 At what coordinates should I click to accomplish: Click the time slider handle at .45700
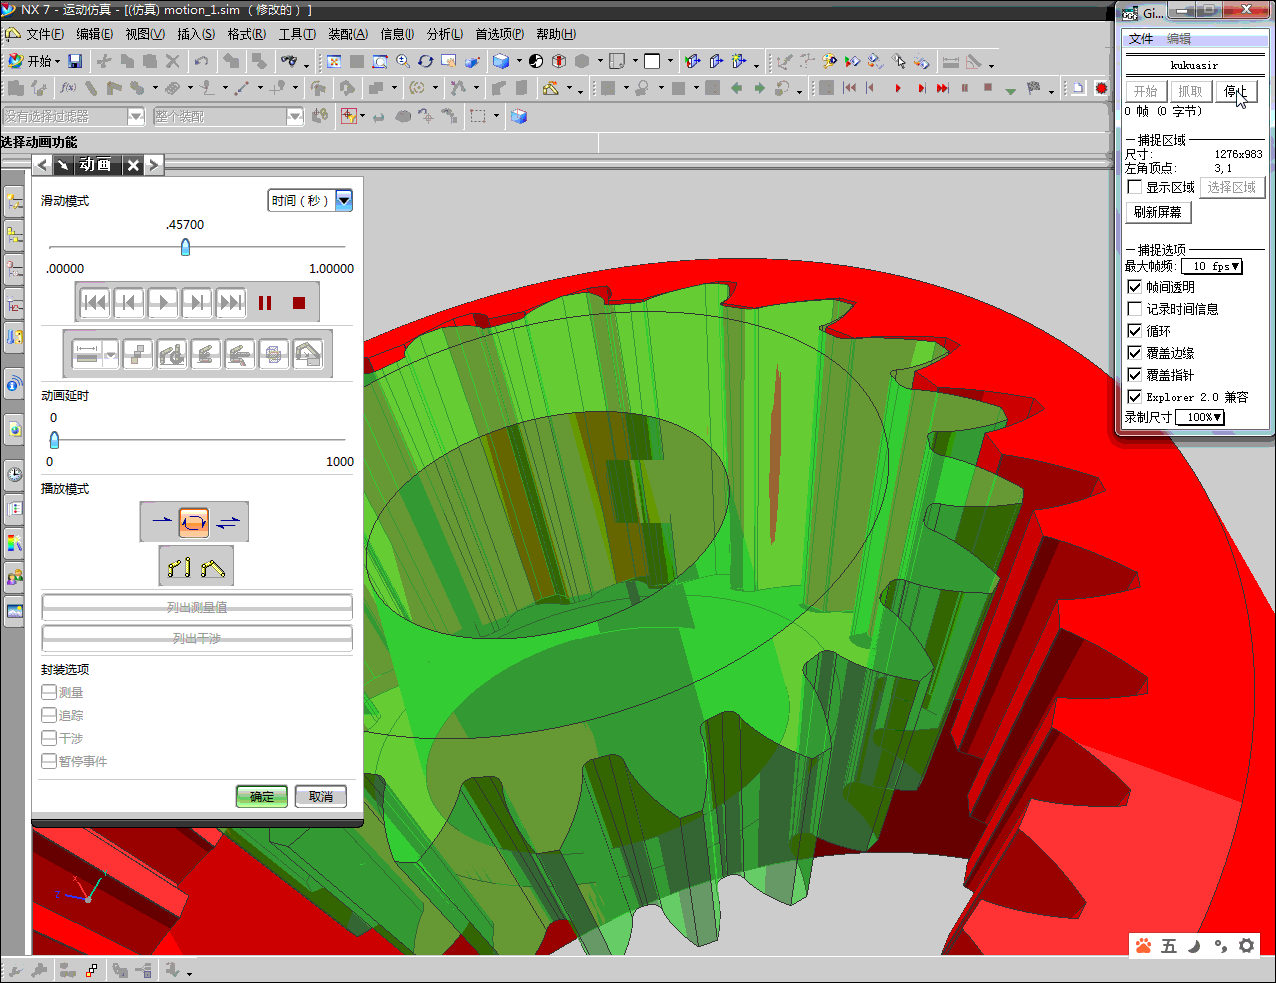click(x=185, y=247)
